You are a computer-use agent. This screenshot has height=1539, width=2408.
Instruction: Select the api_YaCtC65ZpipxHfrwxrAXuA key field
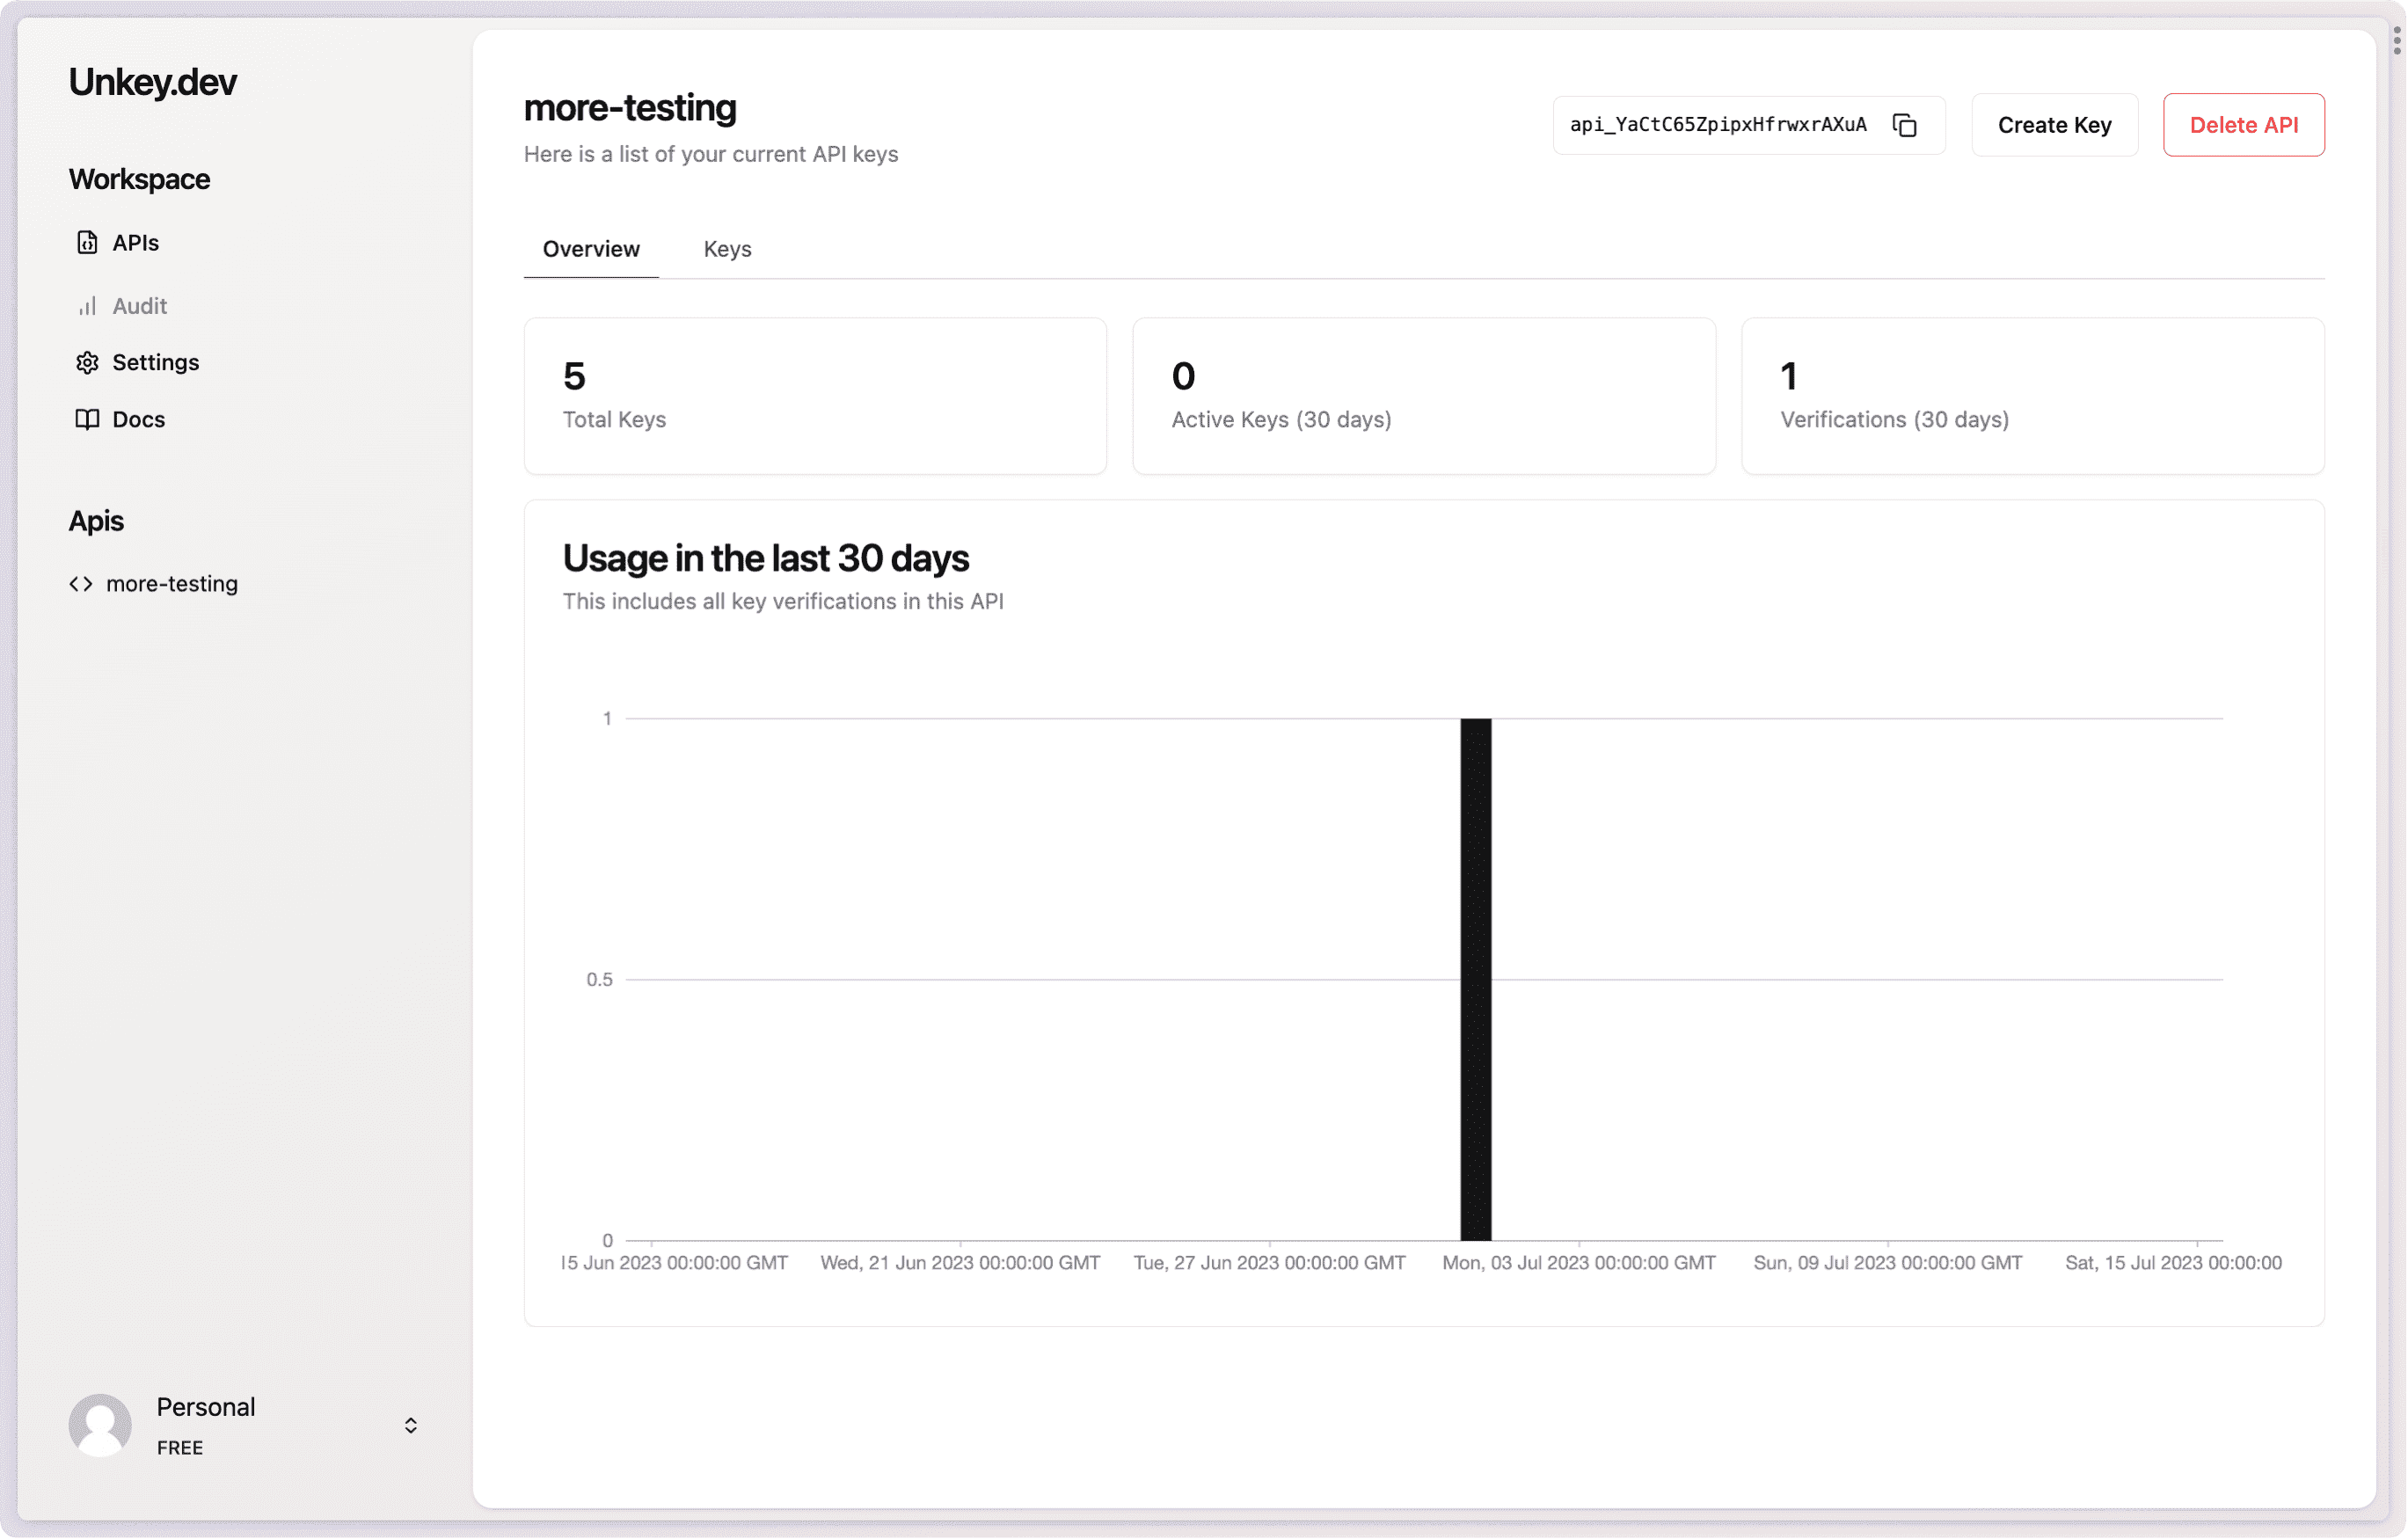1718,125
